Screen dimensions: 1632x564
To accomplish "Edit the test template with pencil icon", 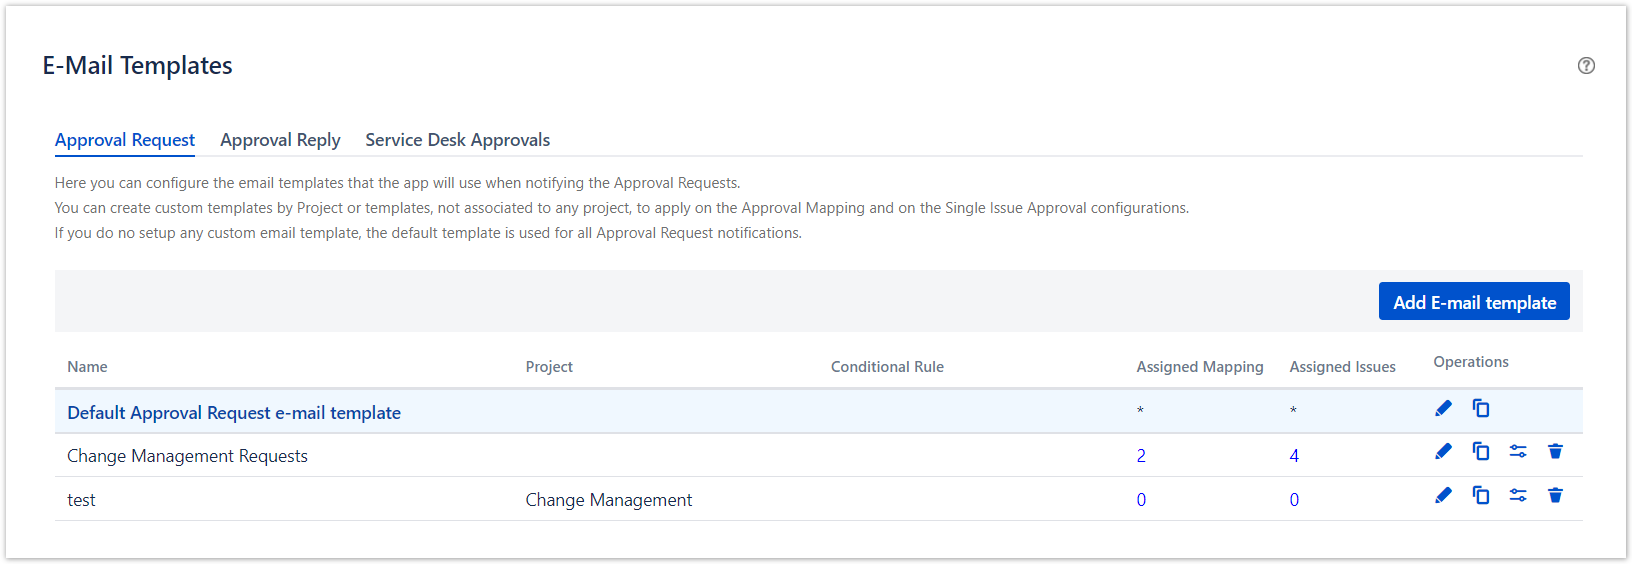I will click(1443, 496).
